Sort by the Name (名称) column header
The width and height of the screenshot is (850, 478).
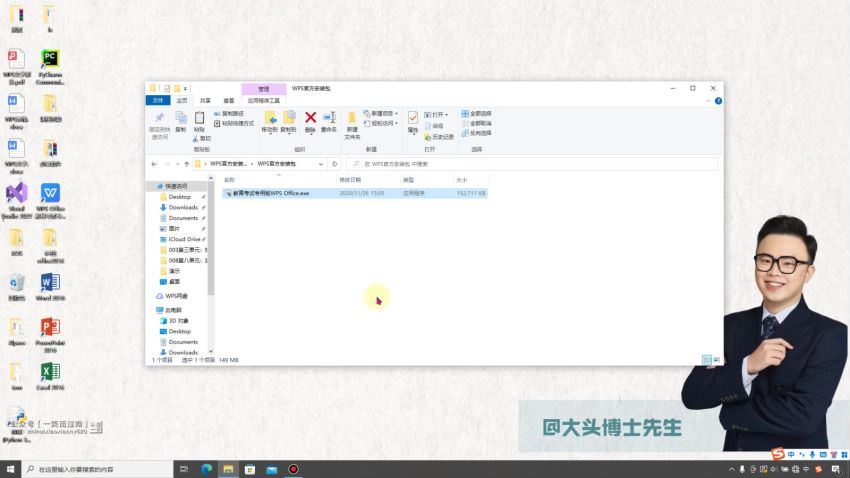229,179
